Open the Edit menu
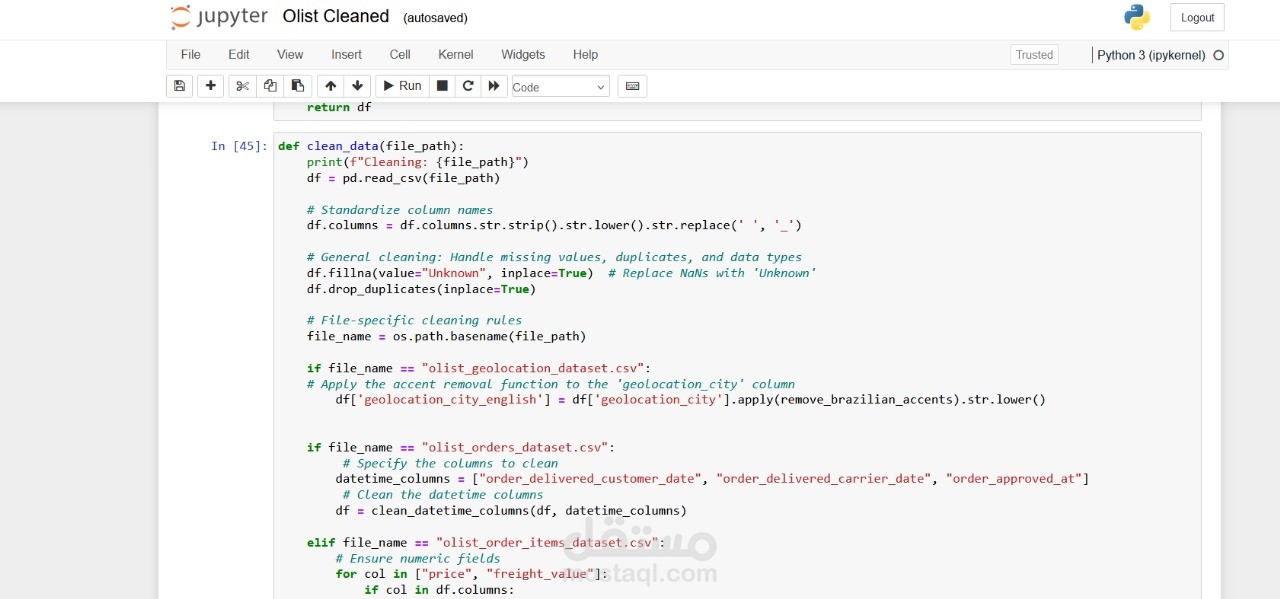Image resolution: width=1280 pixels, height=599 pixels. click(239, 55)
